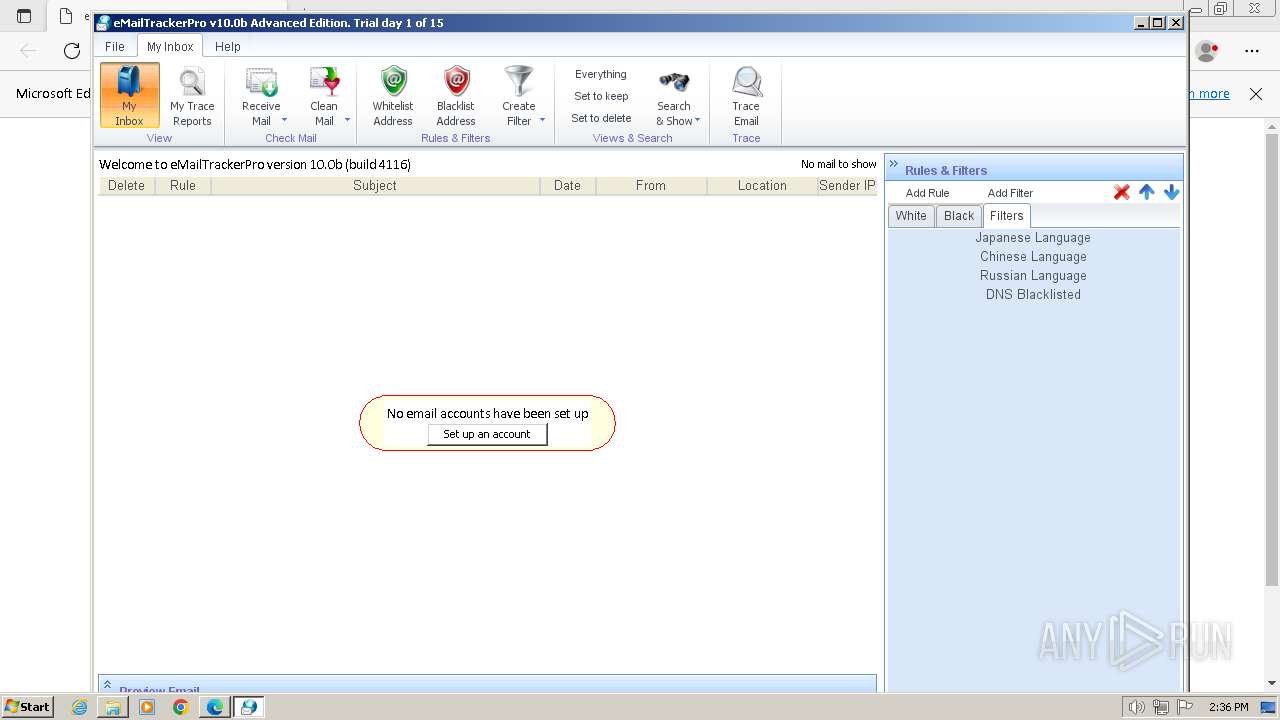Image resolution: width=1280 pixels, height=720 pixels.
Task: Open File Explorer from taskbar
Action: coord(113,707)
